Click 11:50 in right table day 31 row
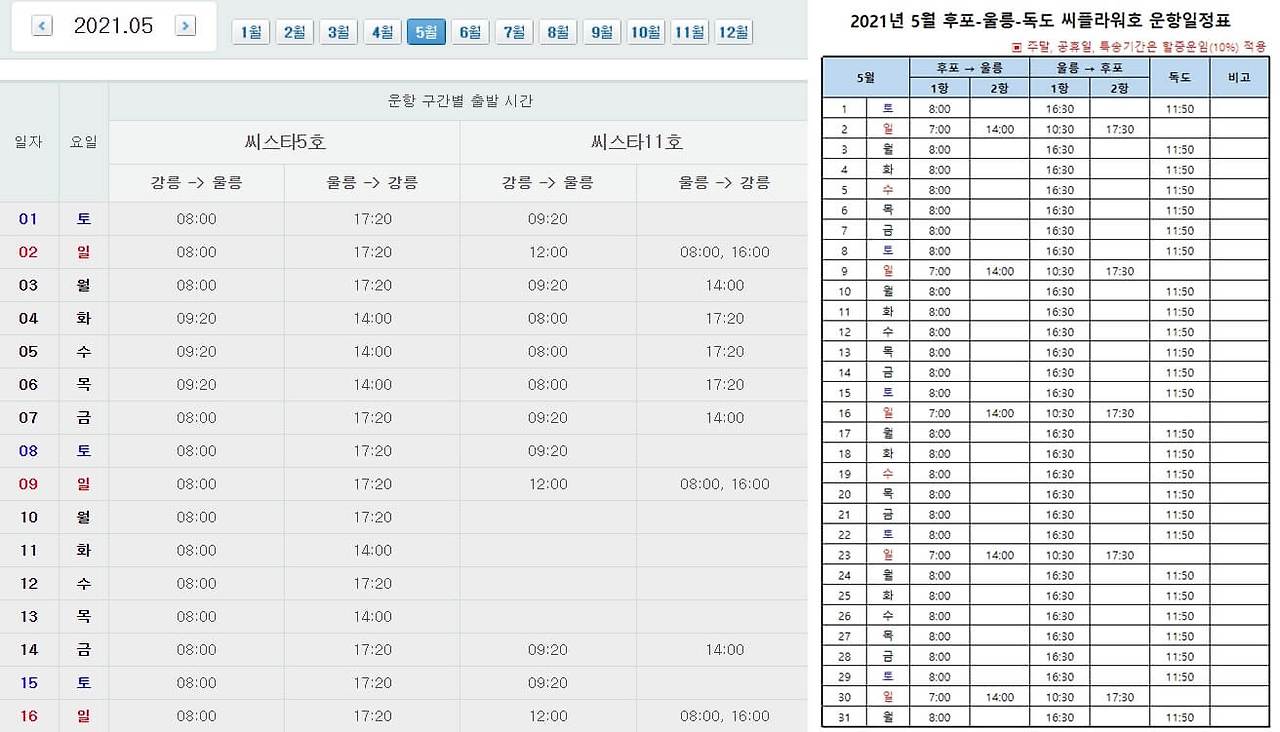 pyautogui.click(x=1180, y=717)
